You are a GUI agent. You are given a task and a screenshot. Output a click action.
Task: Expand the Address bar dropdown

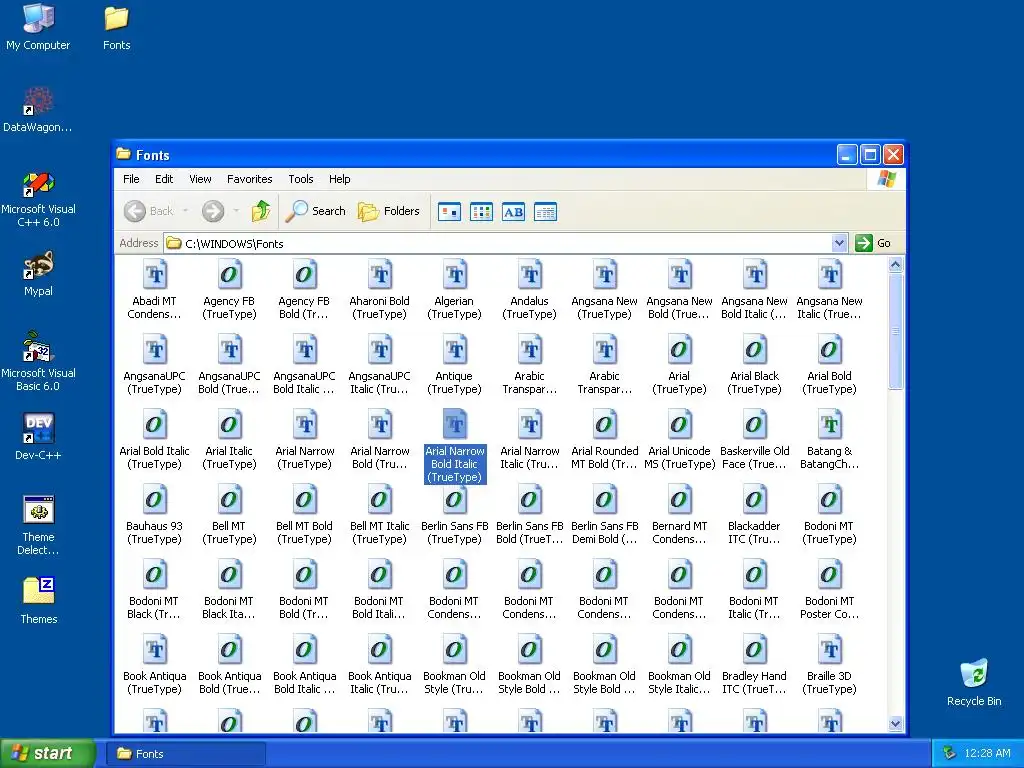[840, 243]
